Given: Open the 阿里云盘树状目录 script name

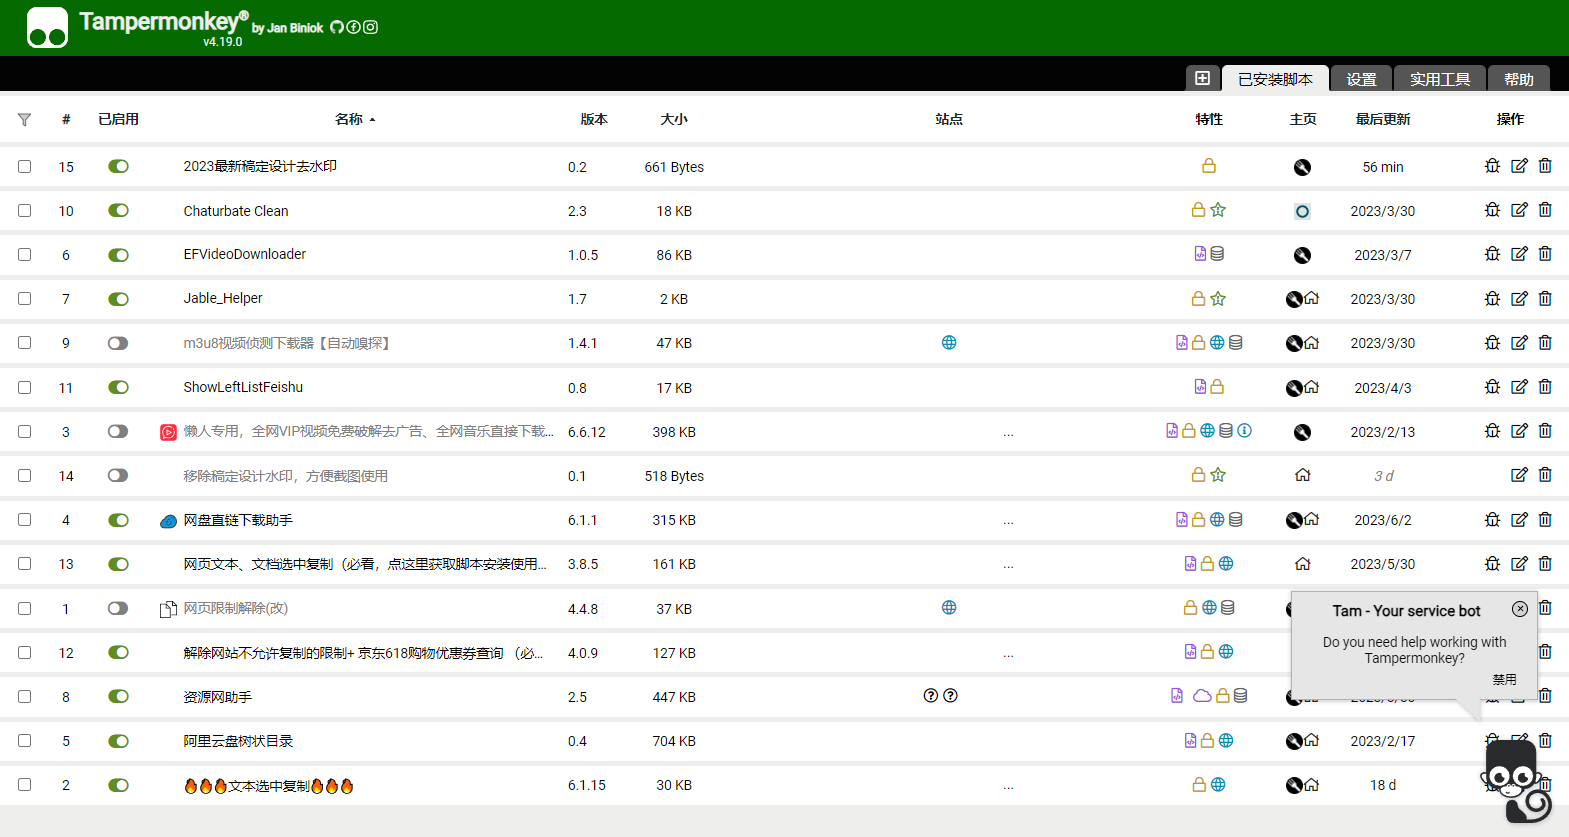Looking at the screenshot, I should tap(238, 741).
